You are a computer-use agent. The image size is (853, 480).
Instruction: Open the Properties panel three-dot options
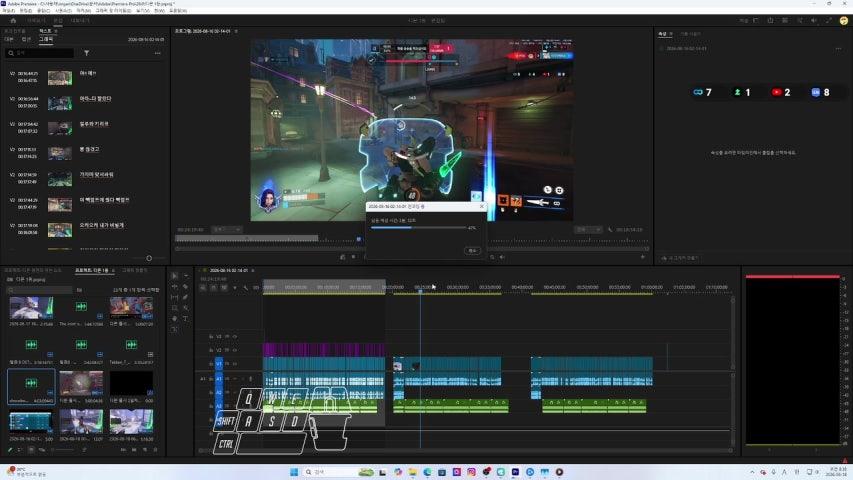(x=838, y=48)
